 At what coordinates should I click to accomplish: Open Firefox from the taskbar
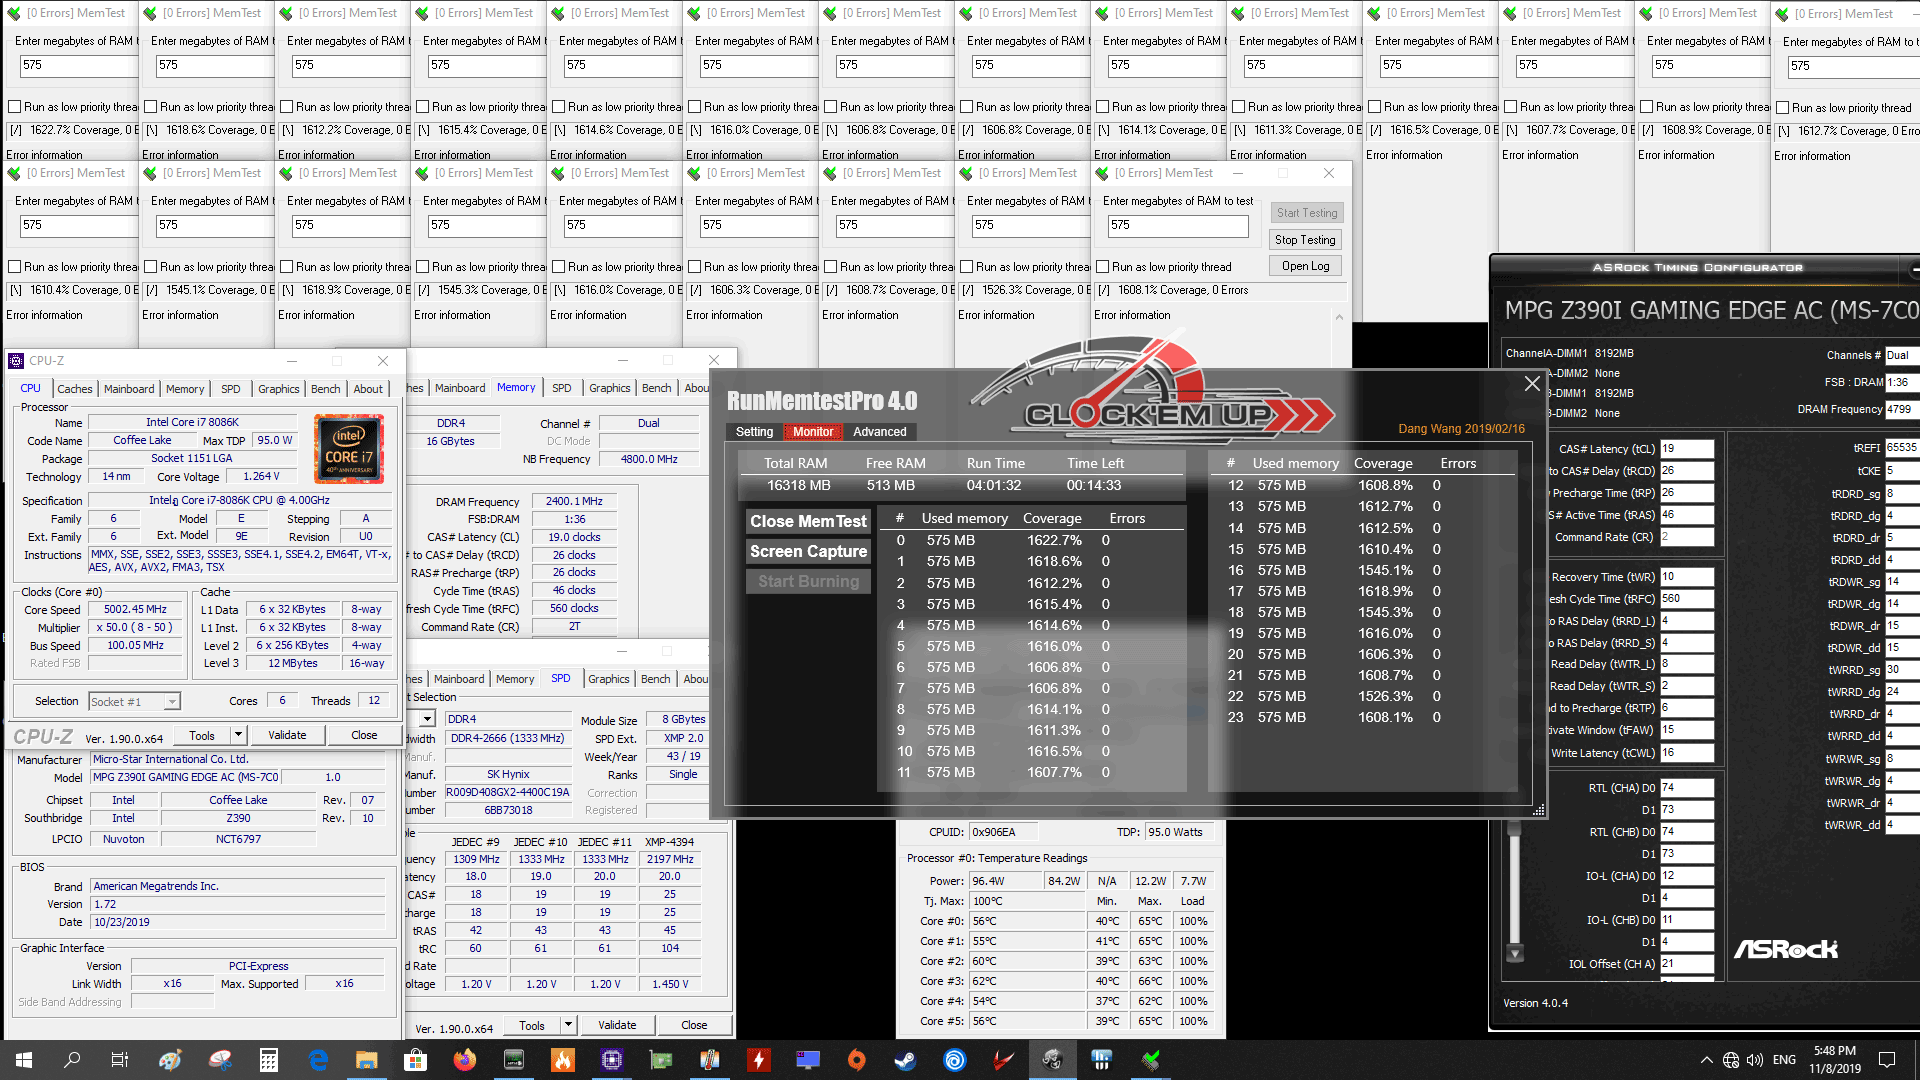[x=464, y=1060]
